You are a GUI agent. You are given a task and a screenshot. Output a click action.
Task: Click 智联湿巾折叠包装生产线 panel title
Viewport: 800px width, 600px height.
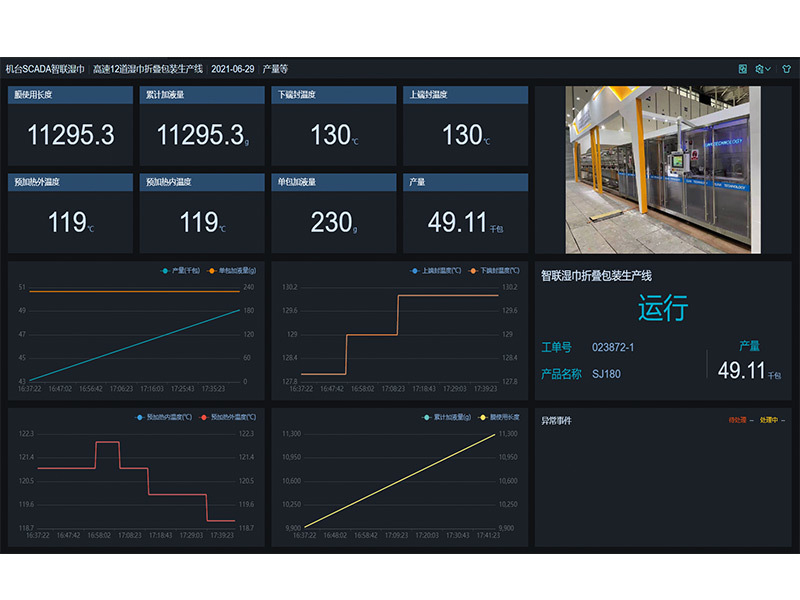(x=596, y=276)
